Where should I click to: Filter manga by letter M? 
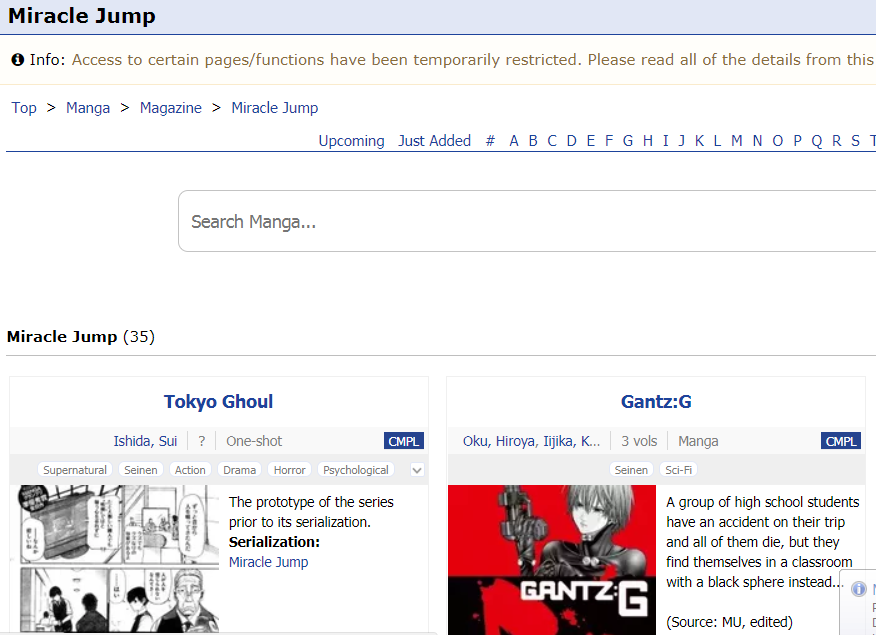(737, 141)
